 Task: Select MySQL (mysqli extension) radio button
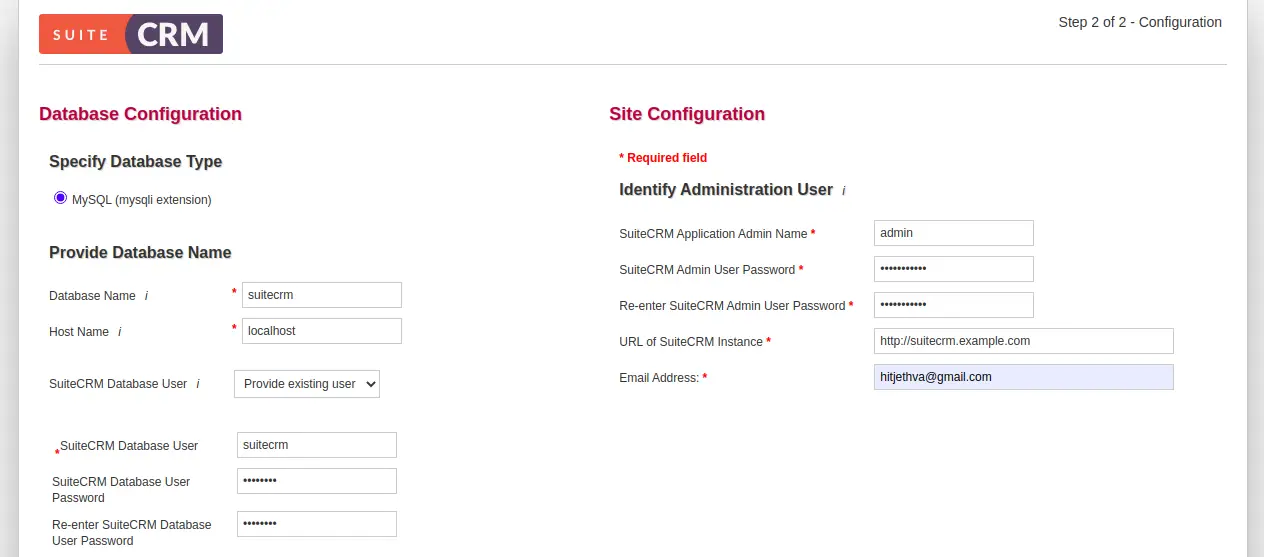61,198
